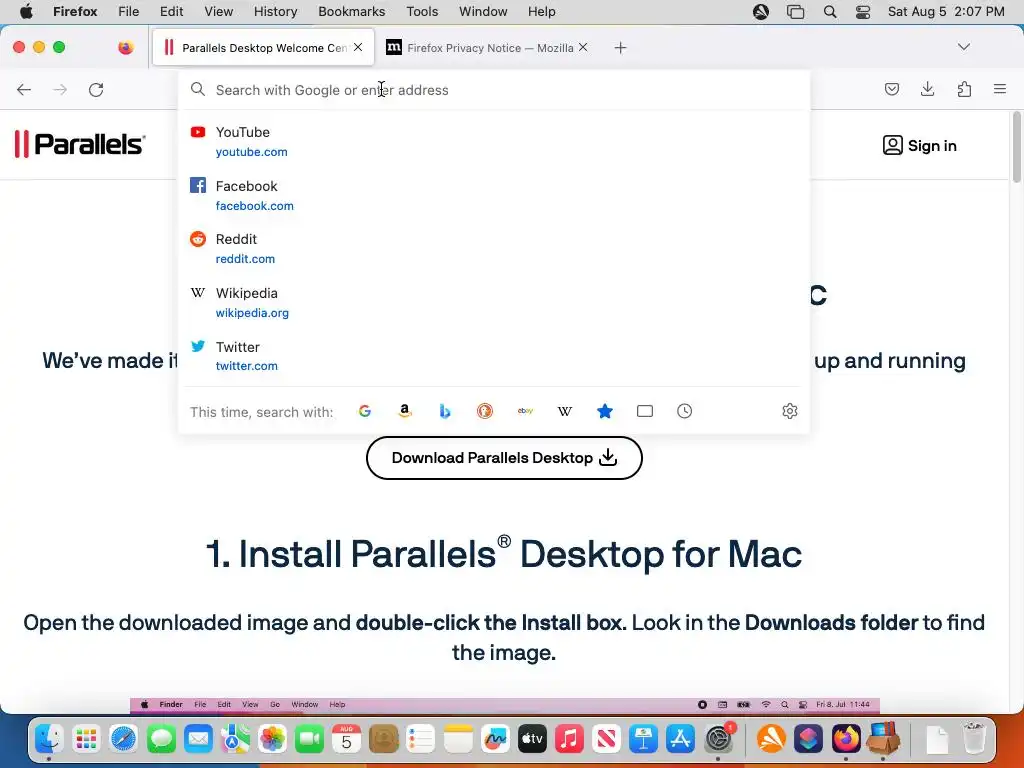
Task: Open the Extensions puzzle icon
Action: pos(964,89)
